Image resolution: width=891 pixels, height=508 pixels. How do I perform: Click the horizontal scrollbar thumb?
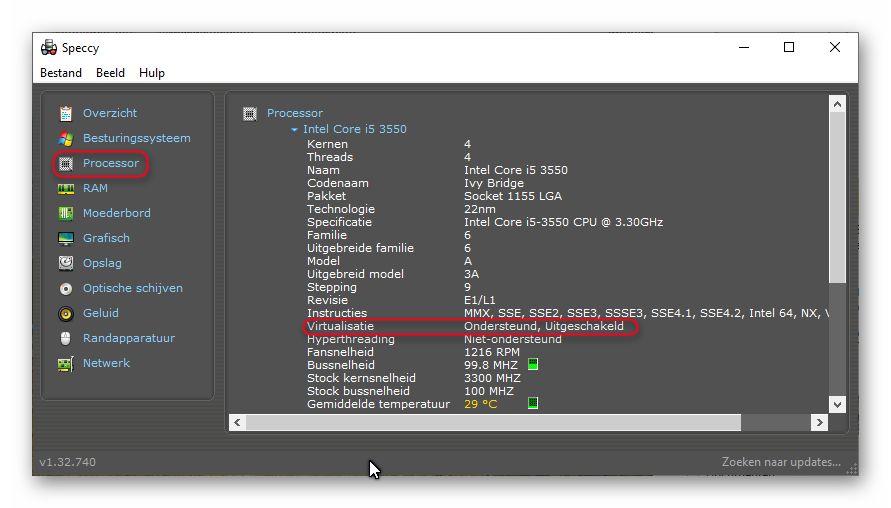493,422
